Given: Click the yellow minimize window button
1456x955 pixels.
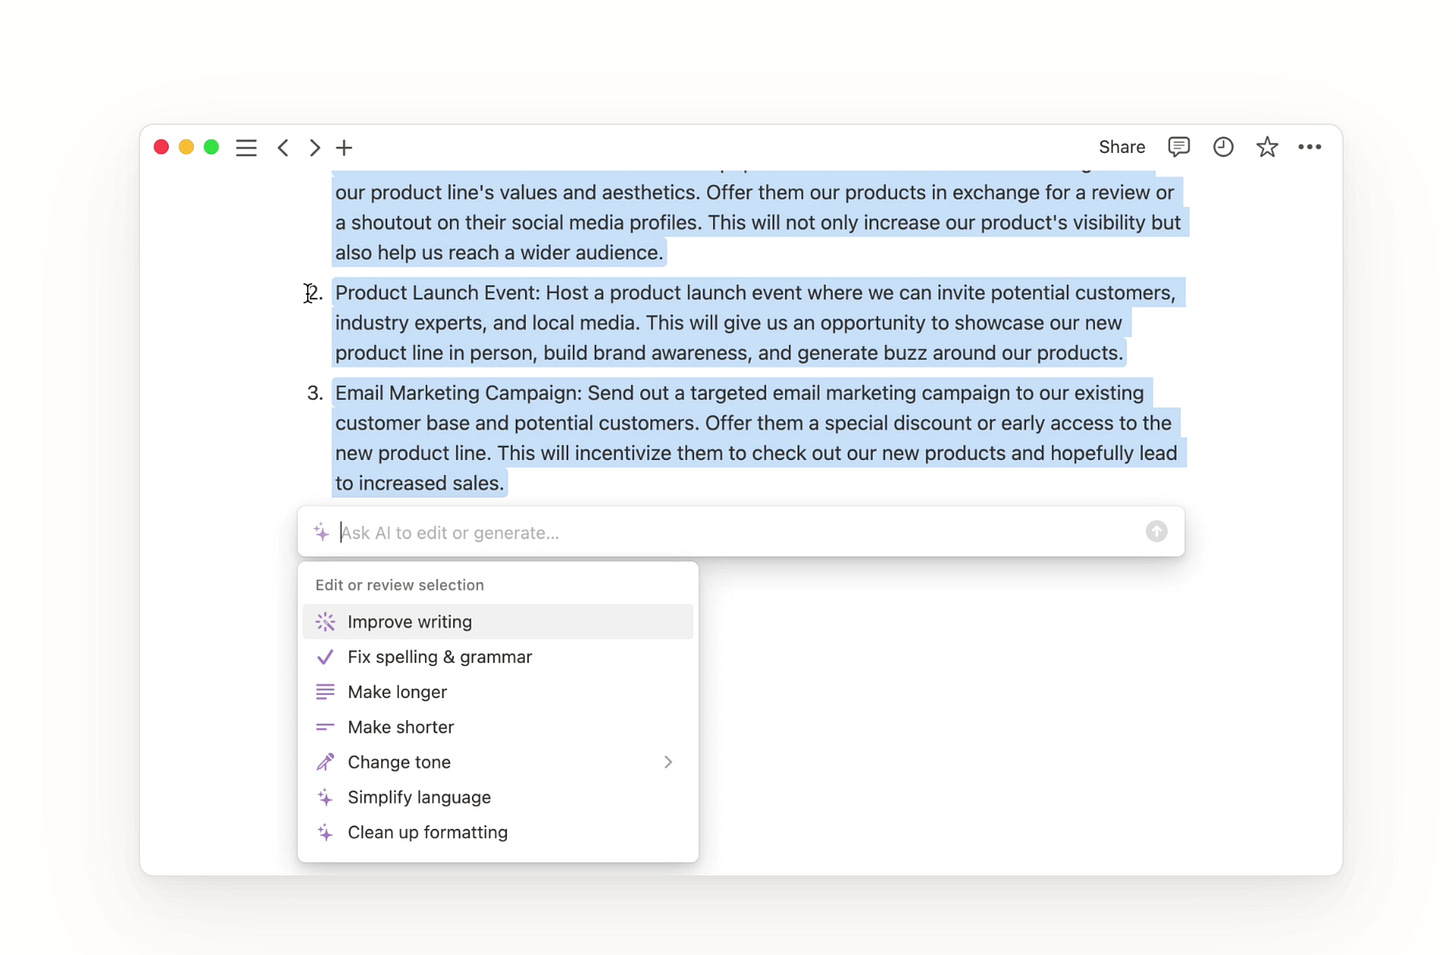Looking at the screenshot, I should (x=186, y=147).
